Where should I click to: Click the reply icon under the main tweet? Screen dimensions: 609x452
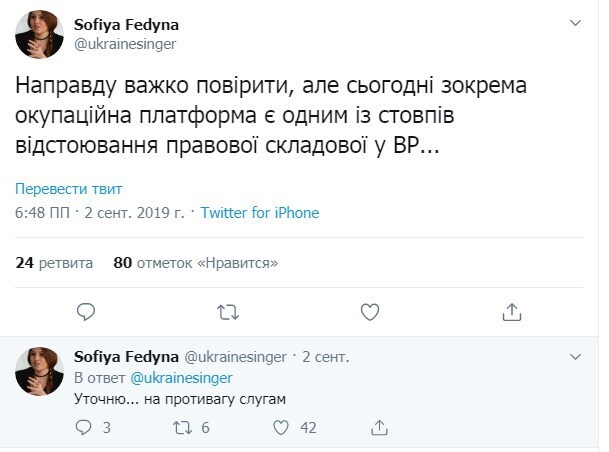click(x=86, y=311)
